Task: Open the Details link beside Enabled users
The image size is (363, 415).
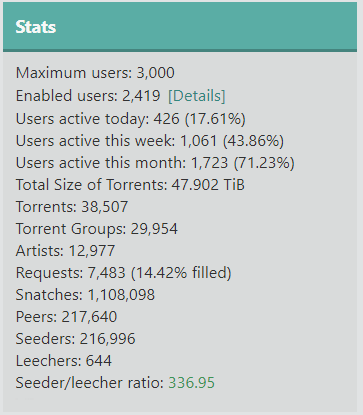Action: [x=197, y=96]
